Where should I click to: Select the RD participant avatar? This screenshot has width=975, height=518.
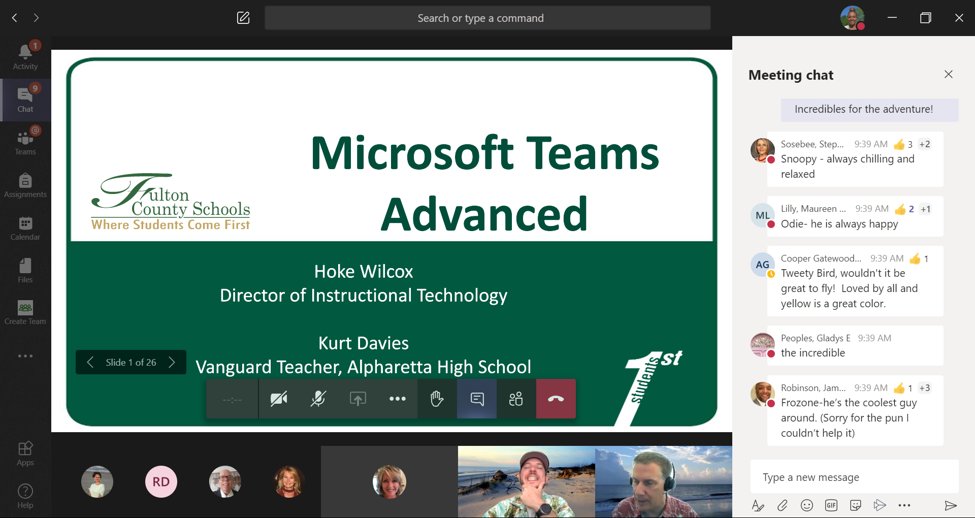[x=161, y=481]
